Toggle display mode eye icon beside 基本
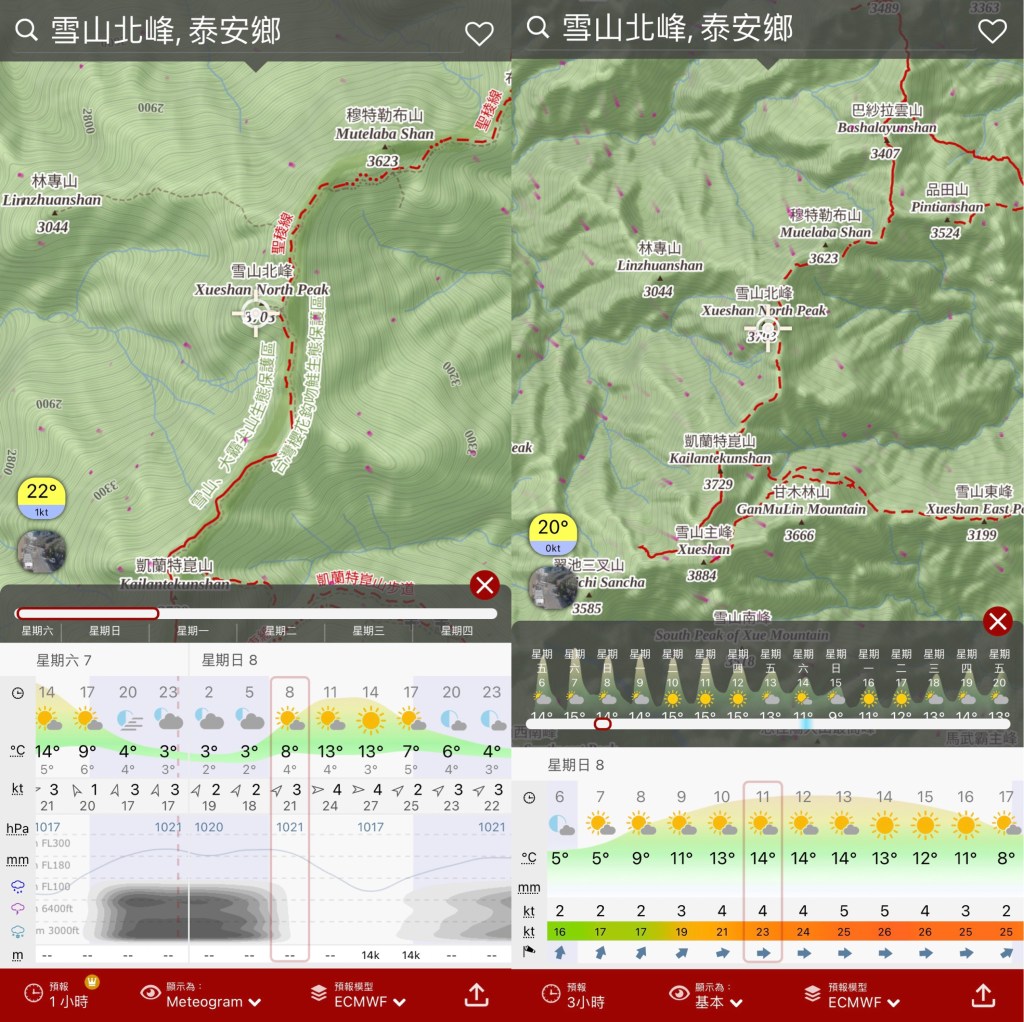The image size is (1024, 1022). [679, 993]
